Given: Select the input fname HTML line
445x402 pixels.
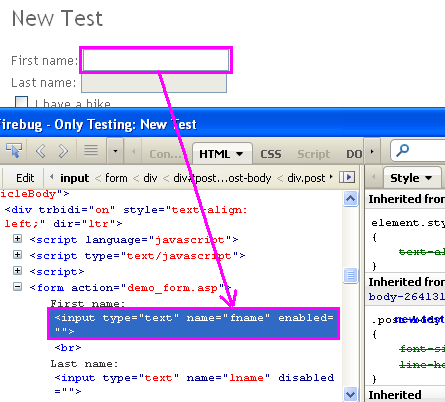Looking at the screenshot, I should [x=193, y=324].
